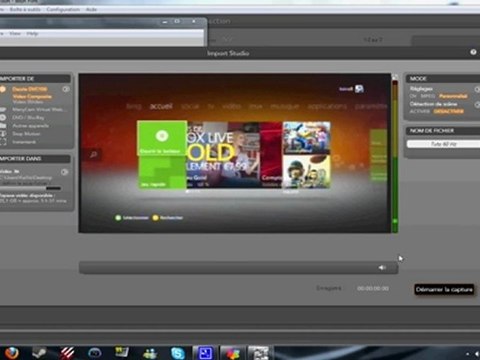Choose the ManyCam Virtual Webcam source icon
The width and height of the screenshot is (480, 360).
[x=3, y=110]
